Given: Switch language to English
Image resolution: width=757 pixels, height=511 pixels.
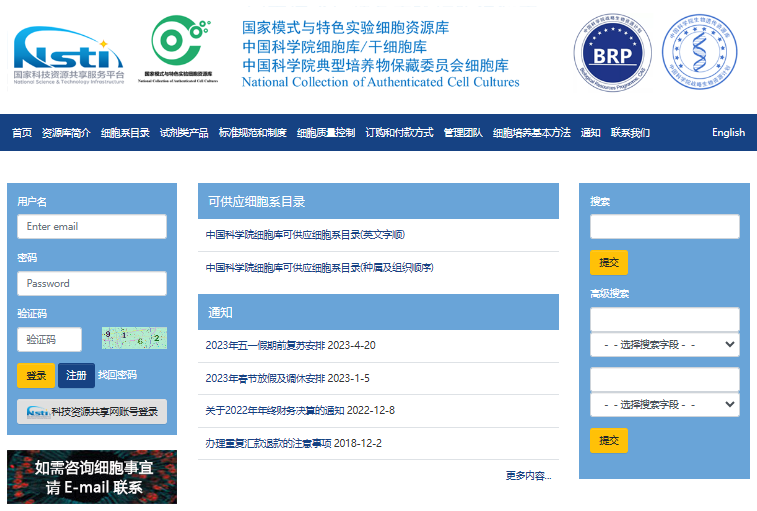Looking at the screenshot, I should (x=728, y=133).
